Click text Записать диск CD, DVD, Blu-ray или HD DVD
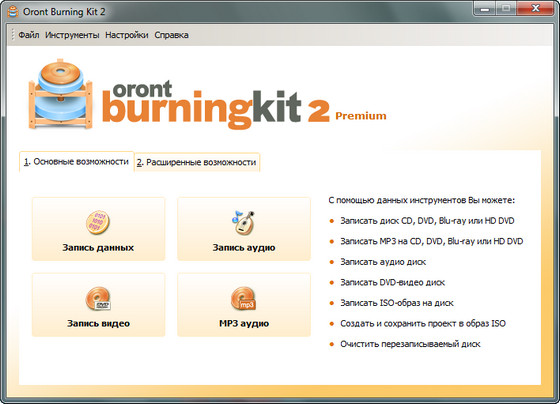The width and height of the screenshot is (560, 404). [427, 221]
